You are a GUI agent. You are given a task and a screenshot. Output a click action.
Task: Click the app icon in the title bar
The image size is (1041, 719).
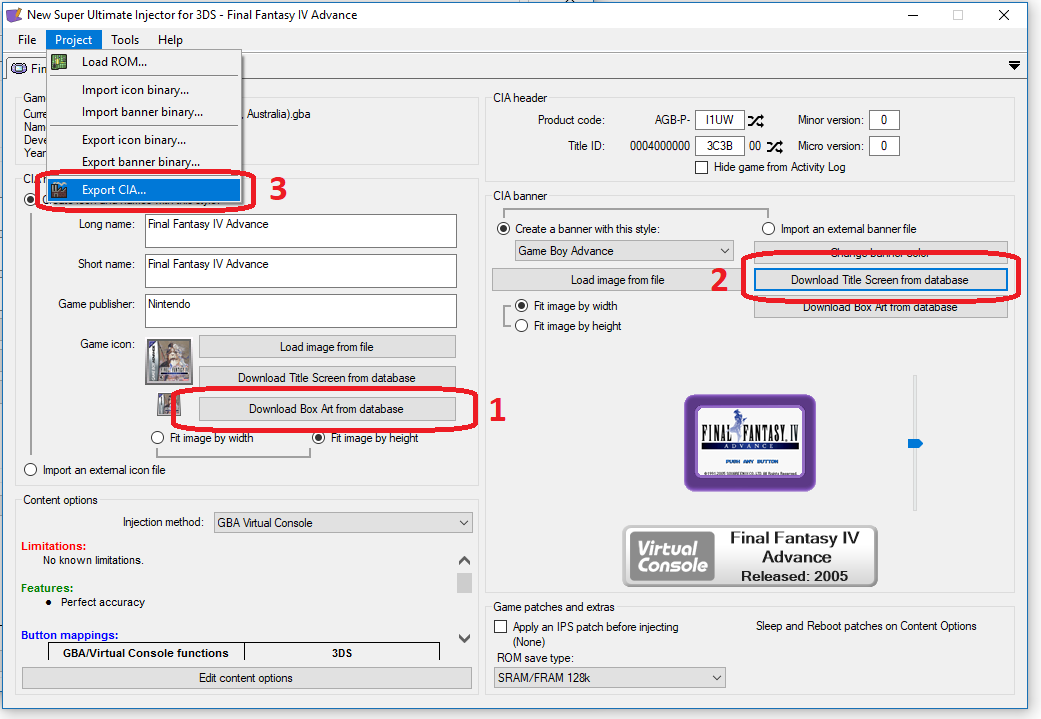point(13,15)
